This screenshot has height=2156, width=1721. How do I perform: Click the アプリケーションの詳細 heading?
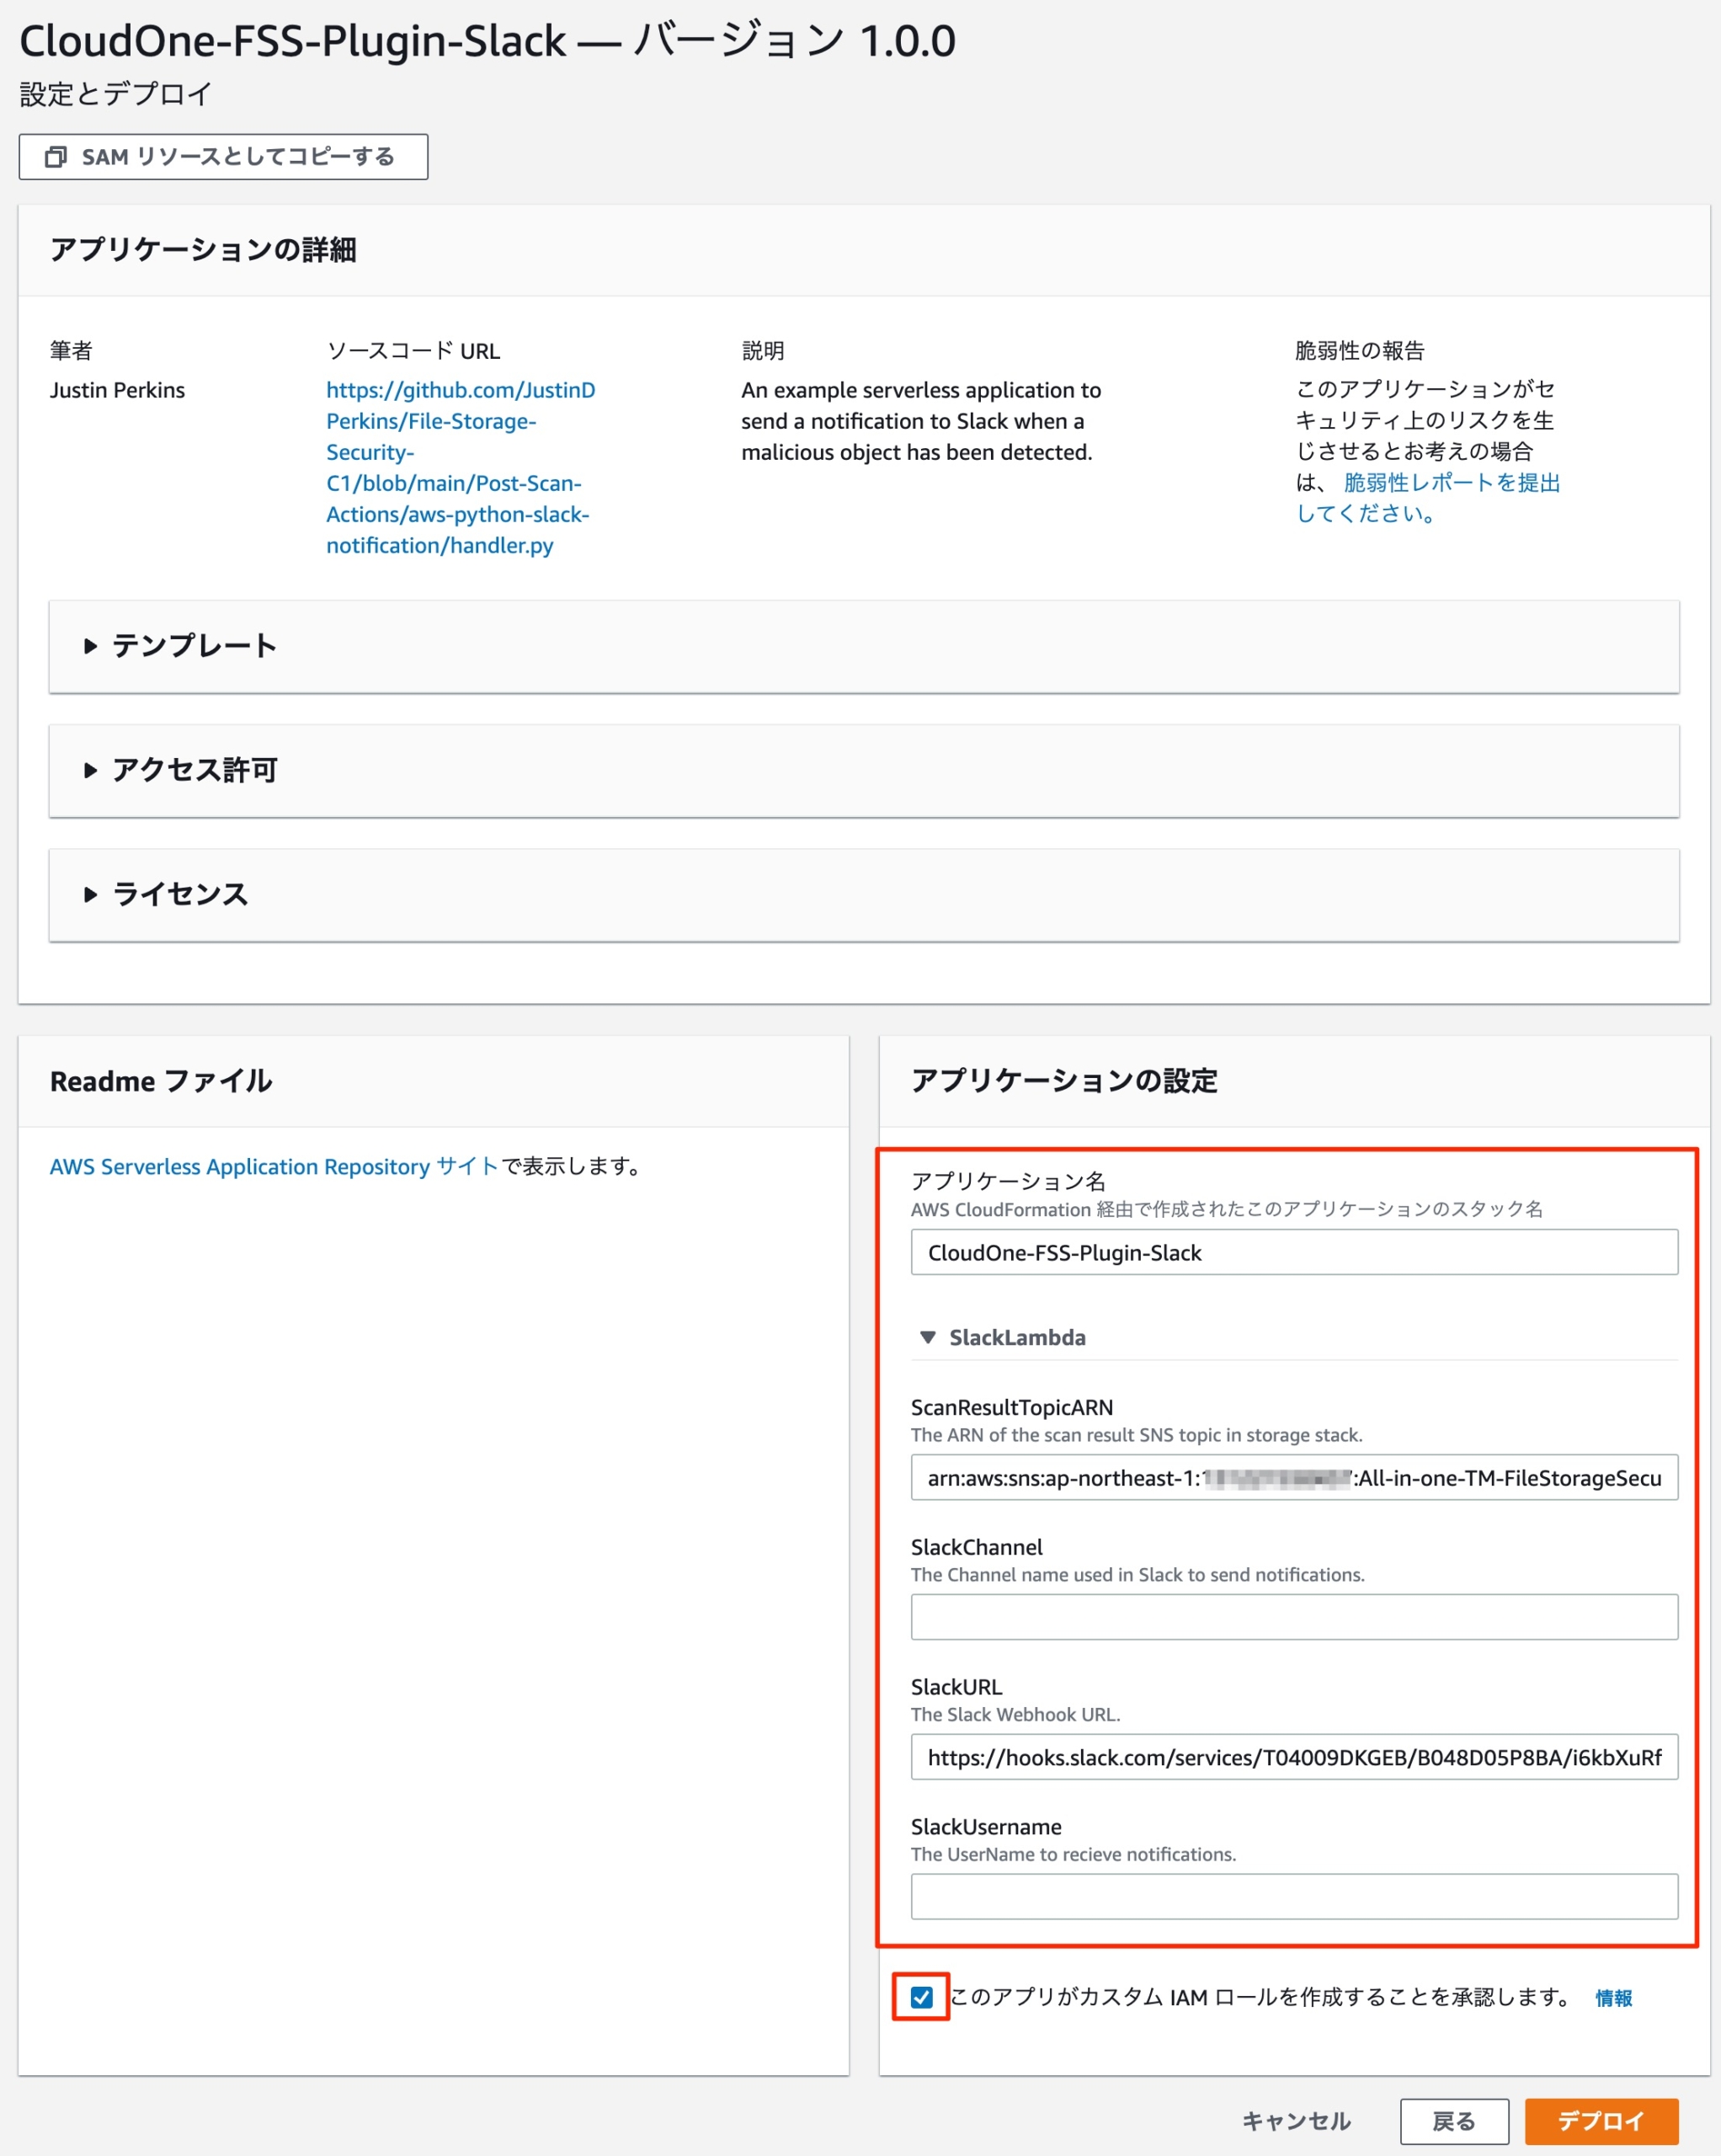(x=203, y=249)
